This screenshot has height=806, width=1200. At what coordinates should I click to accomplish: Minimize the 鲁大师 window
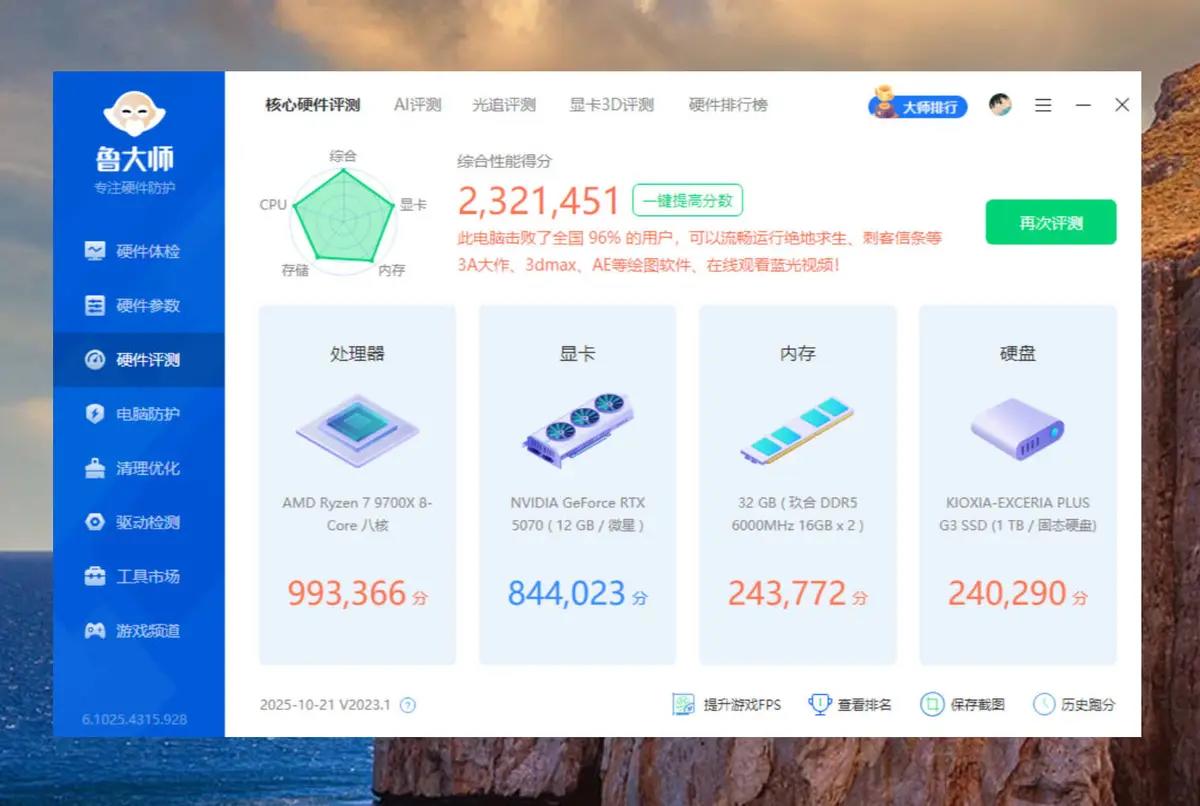pyautogui.click(x=1083, y=105)
